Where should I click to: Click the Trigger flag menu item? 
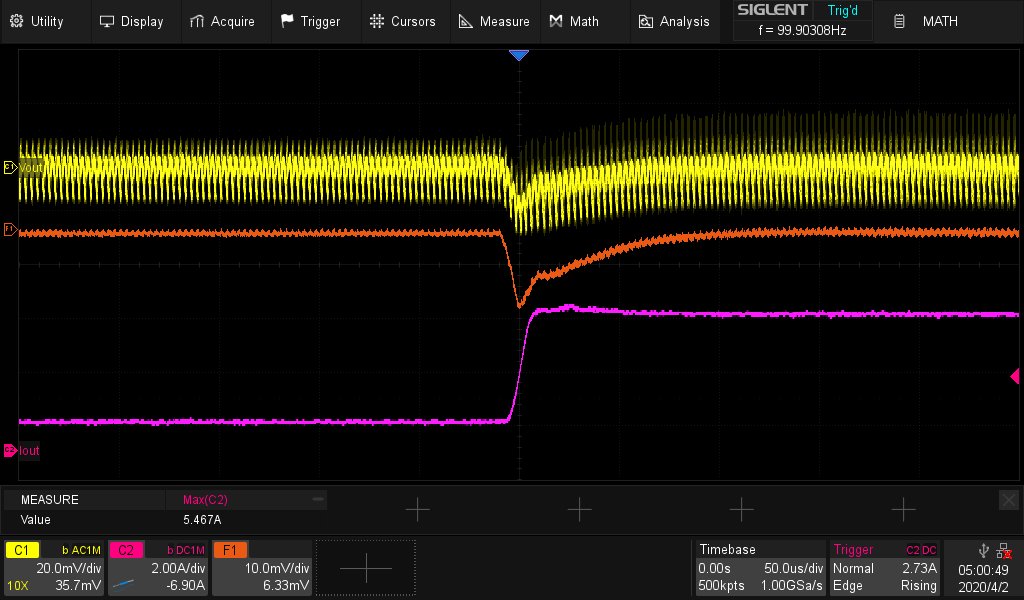310,21
